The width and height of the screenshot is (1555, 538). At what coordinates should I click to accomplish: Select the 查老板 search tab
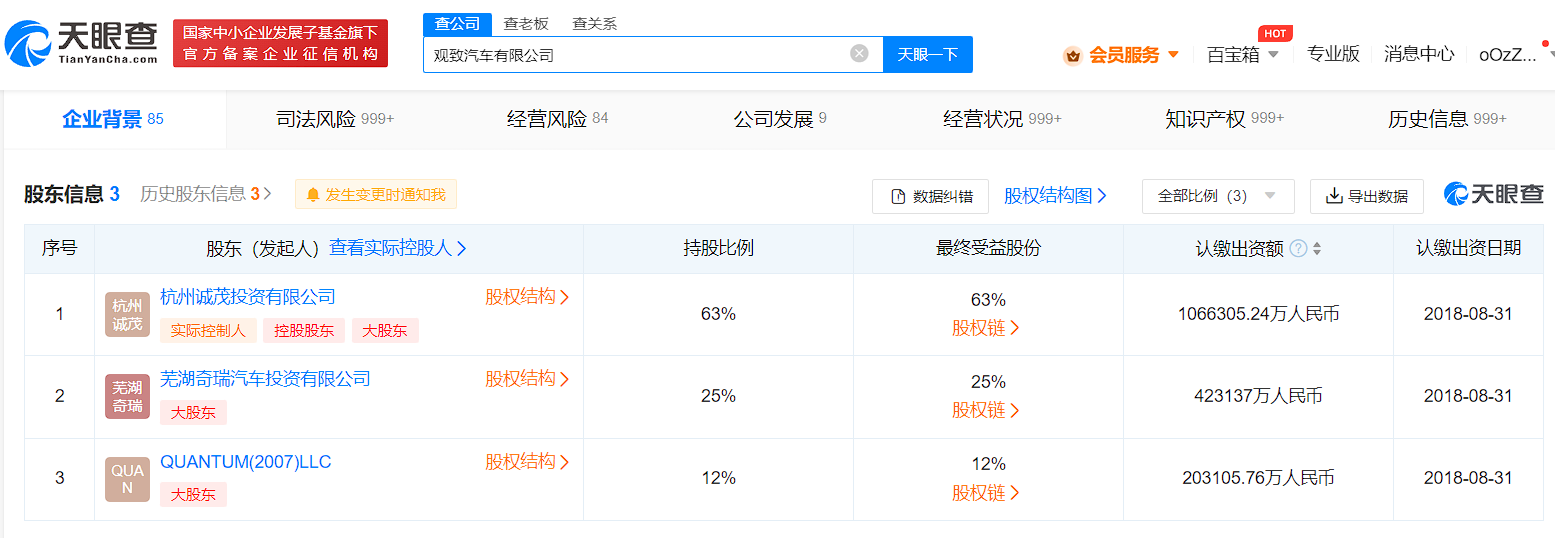[526, 24]
